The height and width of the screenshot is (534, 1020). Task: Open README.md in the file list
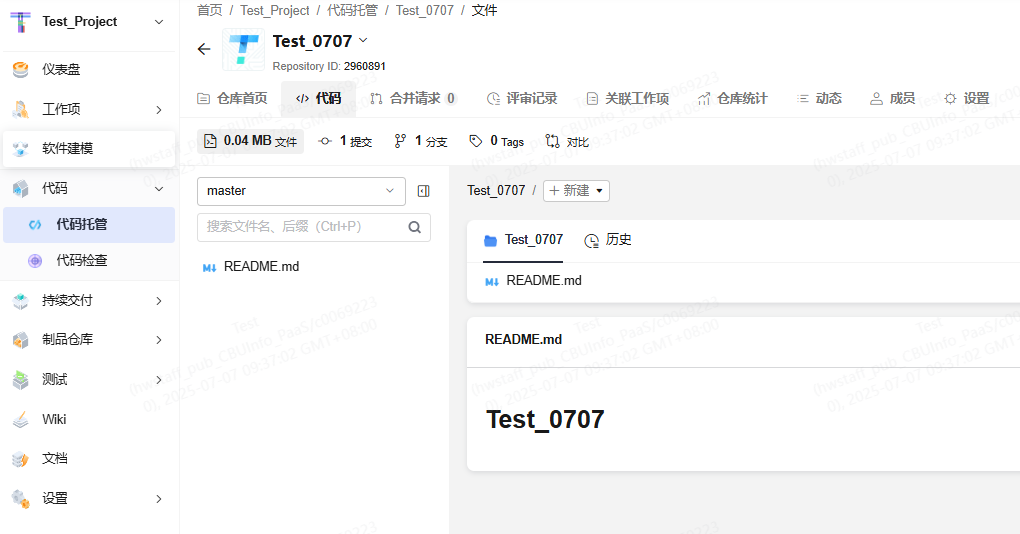coord(533,281)
